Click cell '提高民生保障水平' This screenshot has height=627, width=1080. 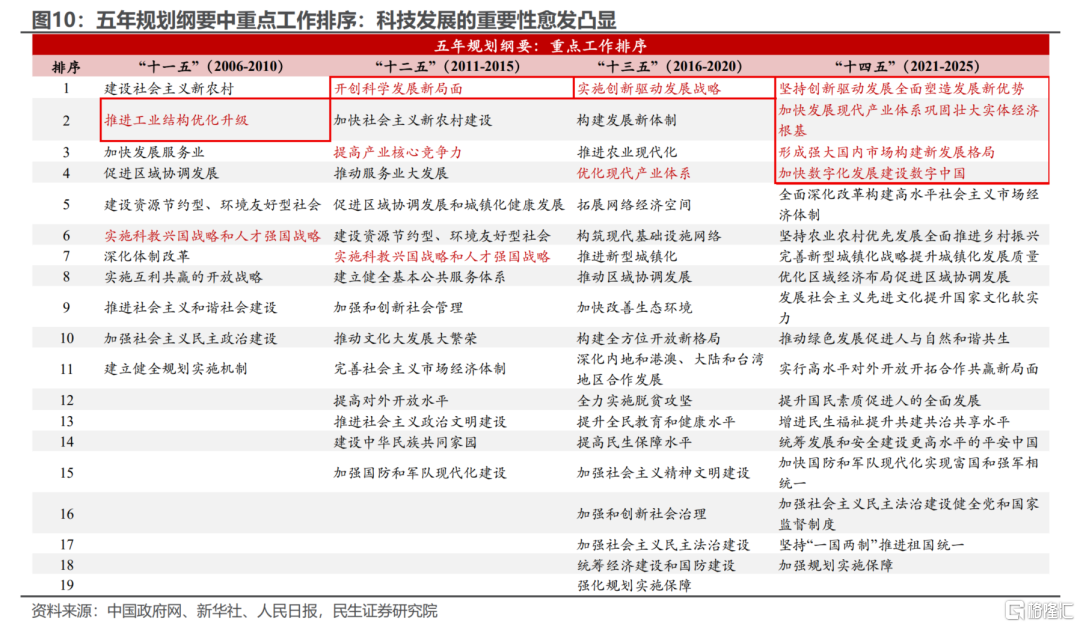pyautogui.click(x=634, y=442)
